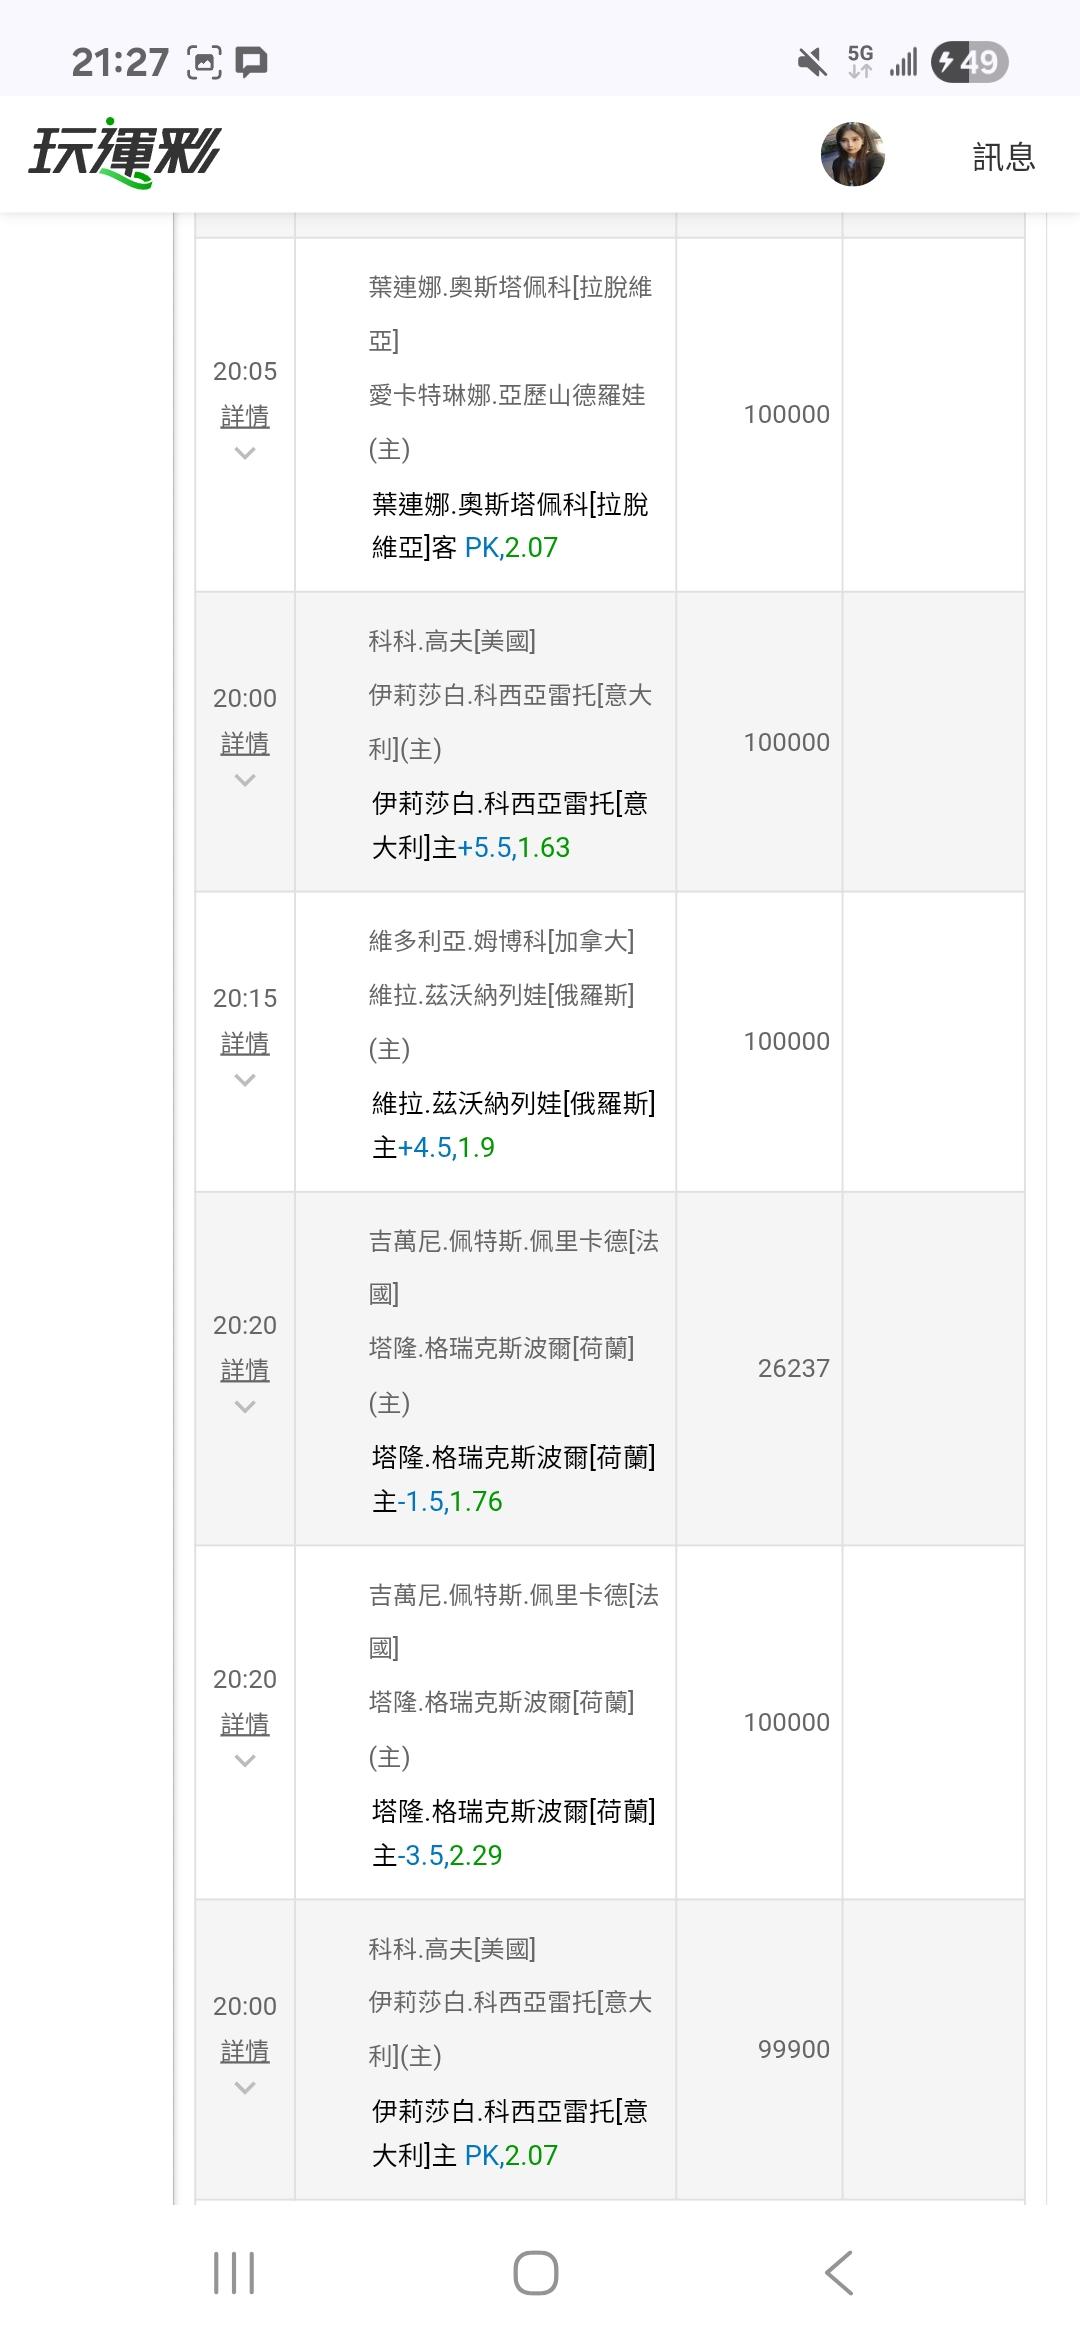Image resolution: width=1080 pixels, height=2340 pixels.
Task: Open the 訊息 messages menu
Action: pos(1003,157)
